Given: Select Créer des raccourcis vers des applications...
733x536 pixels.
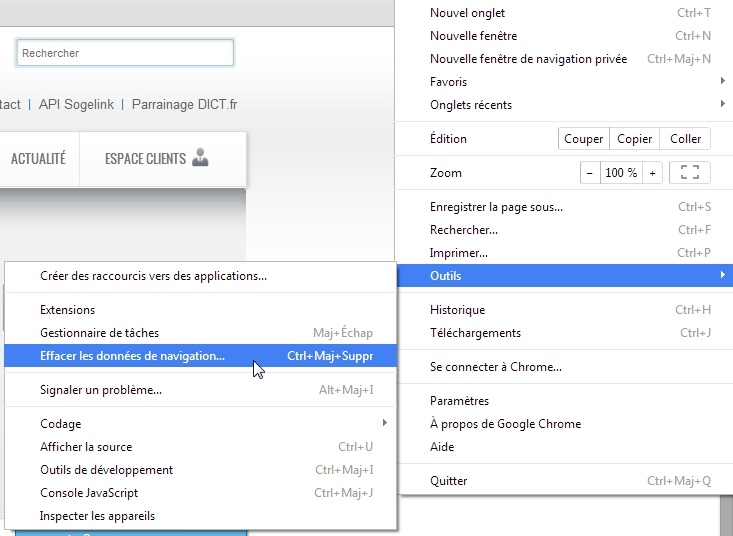Looking at the screenshot, I should tap(201, 276).
